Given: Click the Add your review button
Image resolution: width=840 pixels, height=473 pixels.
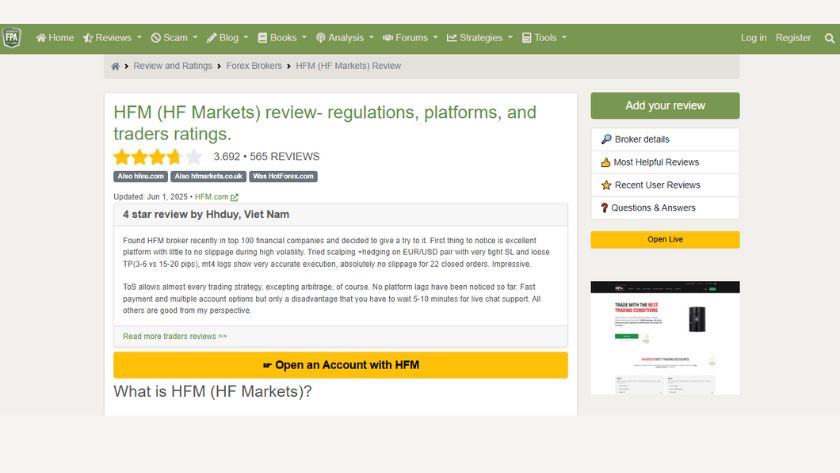Looking at the screenshot, I should coord(665,106).
